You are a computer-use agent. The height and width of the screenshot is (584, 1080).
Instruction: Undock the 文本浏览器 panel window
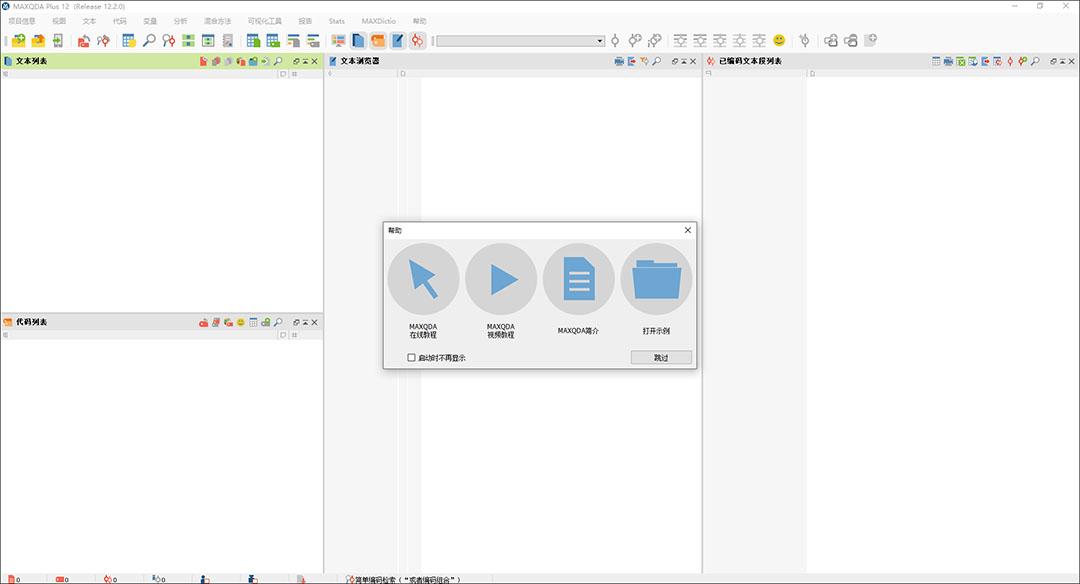point(675,61)
